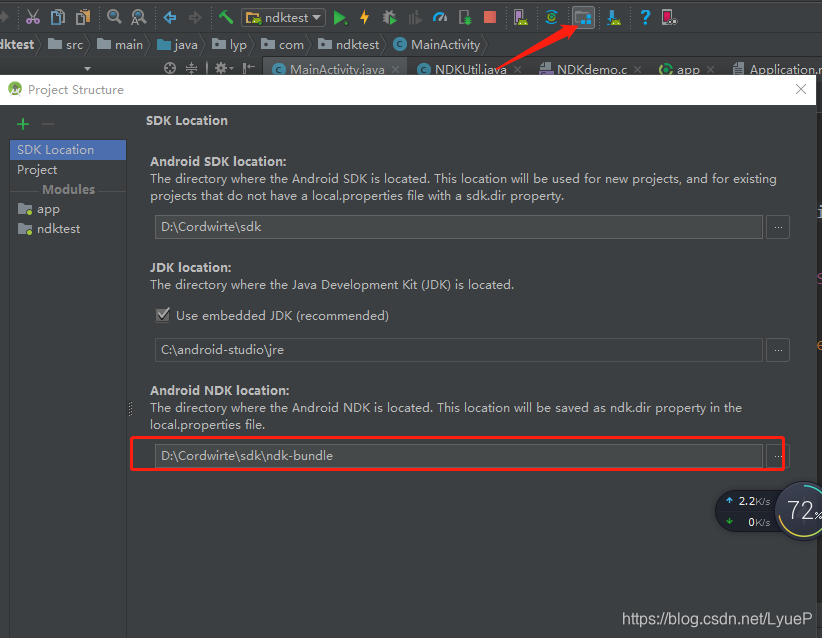Click the Apply Changes lightning icon
This screenshot has height=638, width=822.
point(364,17)
